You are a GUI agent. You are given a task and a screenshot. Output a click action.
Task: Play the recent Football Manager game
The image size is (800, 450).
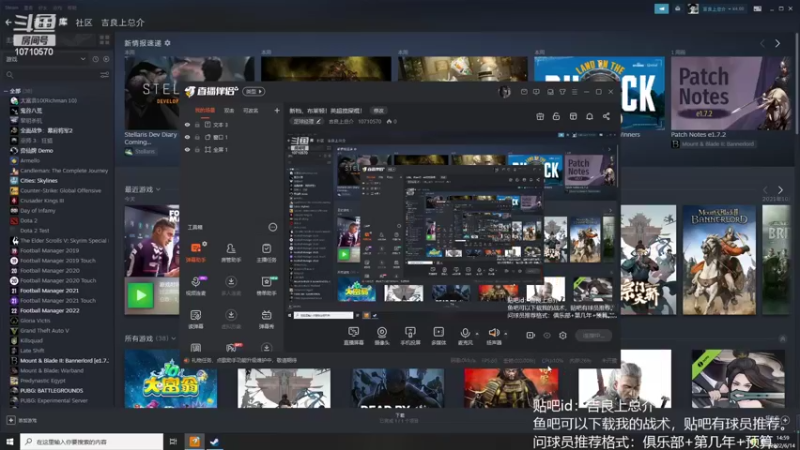(140, 295)
